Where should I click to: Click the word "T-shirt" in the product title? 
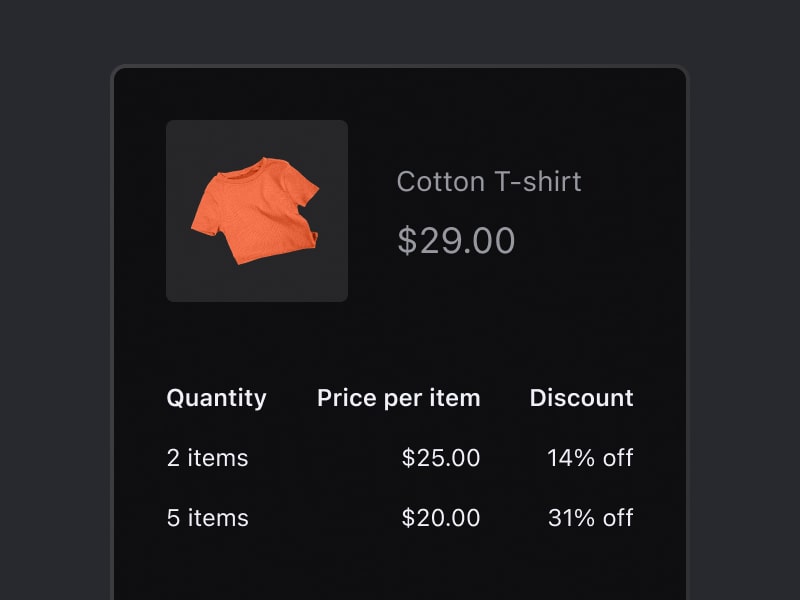coord(537,182)
